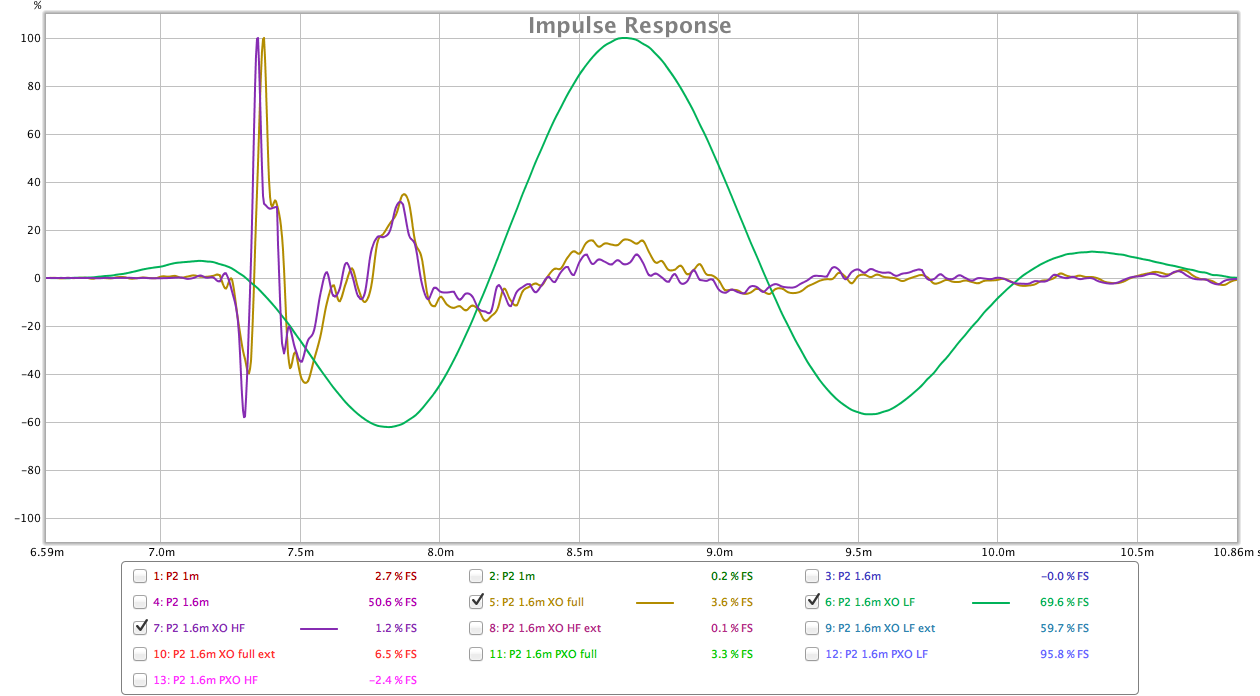Click the 0.1 % FS value
The width and height of the screenshot is (1260, 696).
731,628
